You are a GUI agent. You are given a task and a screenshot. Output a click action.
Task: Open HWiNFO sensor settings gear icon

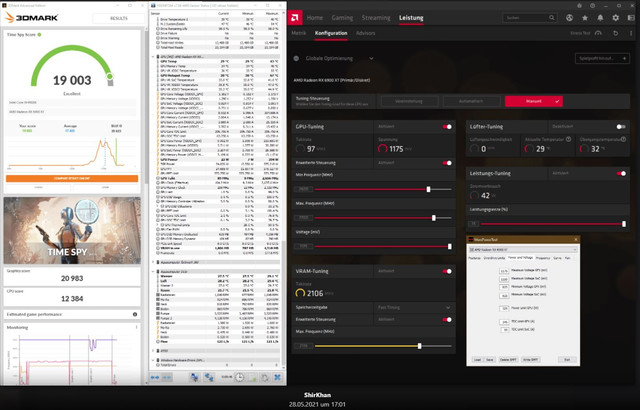pyautogui.click(x=265, y=377)
